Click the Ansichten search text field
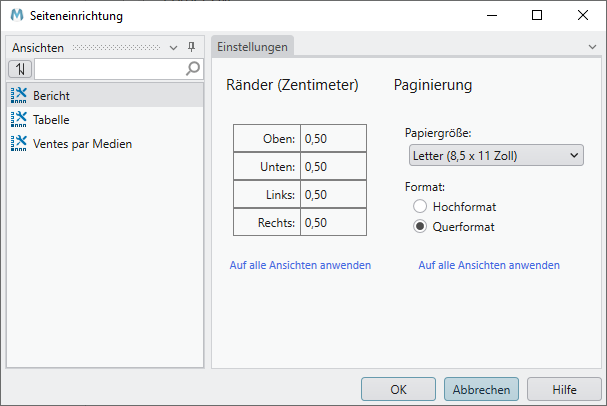This screenshot has width=607, height=406. point(110,69)
